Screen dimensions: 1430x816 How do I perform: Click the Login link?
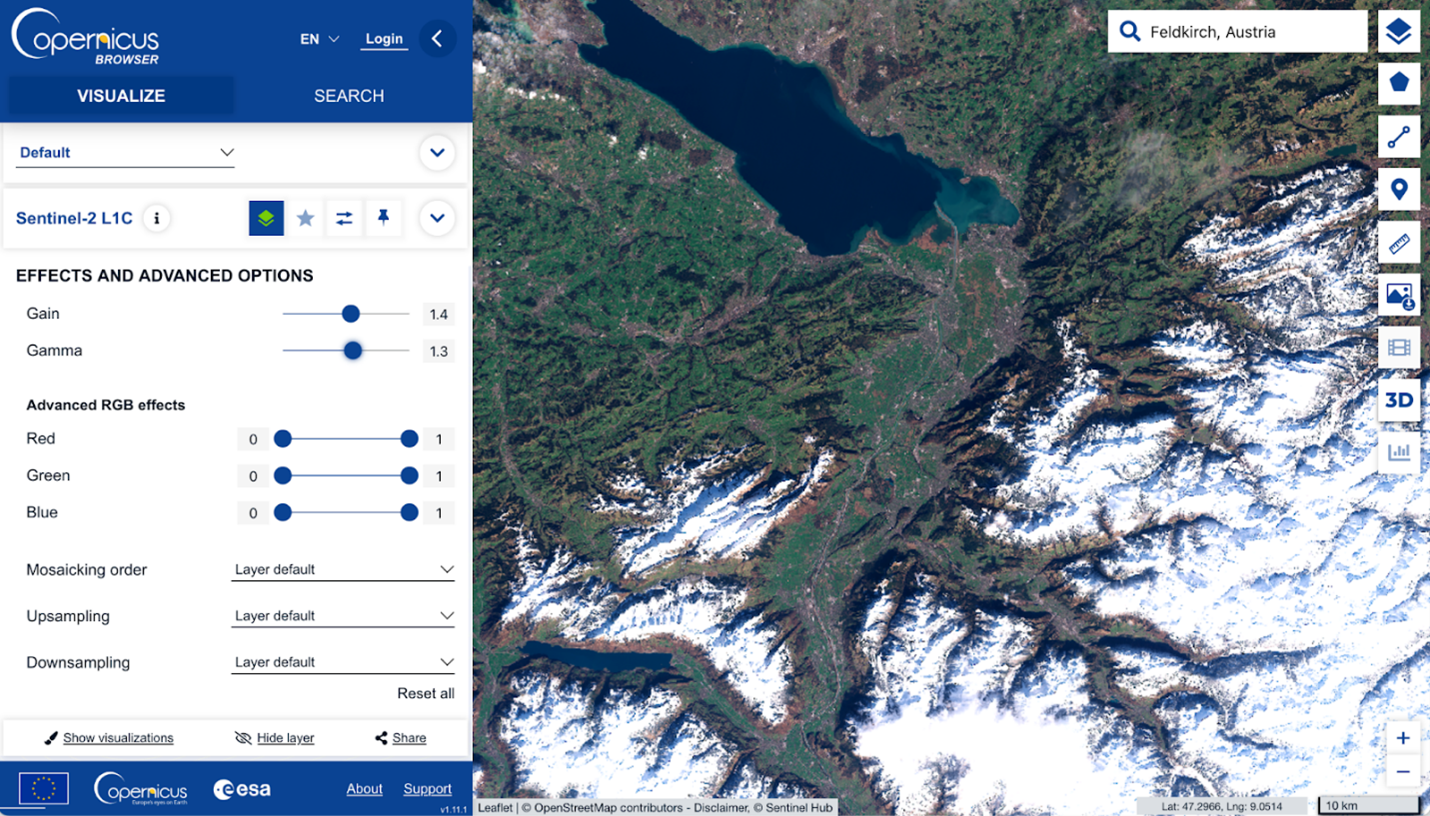[384, 39]
